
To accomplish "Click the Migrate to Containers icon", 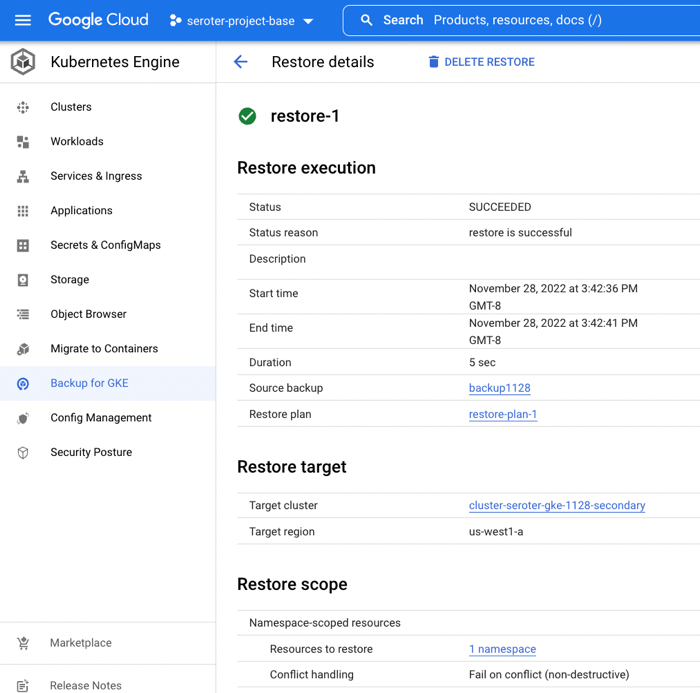I will tap(23, 349).
